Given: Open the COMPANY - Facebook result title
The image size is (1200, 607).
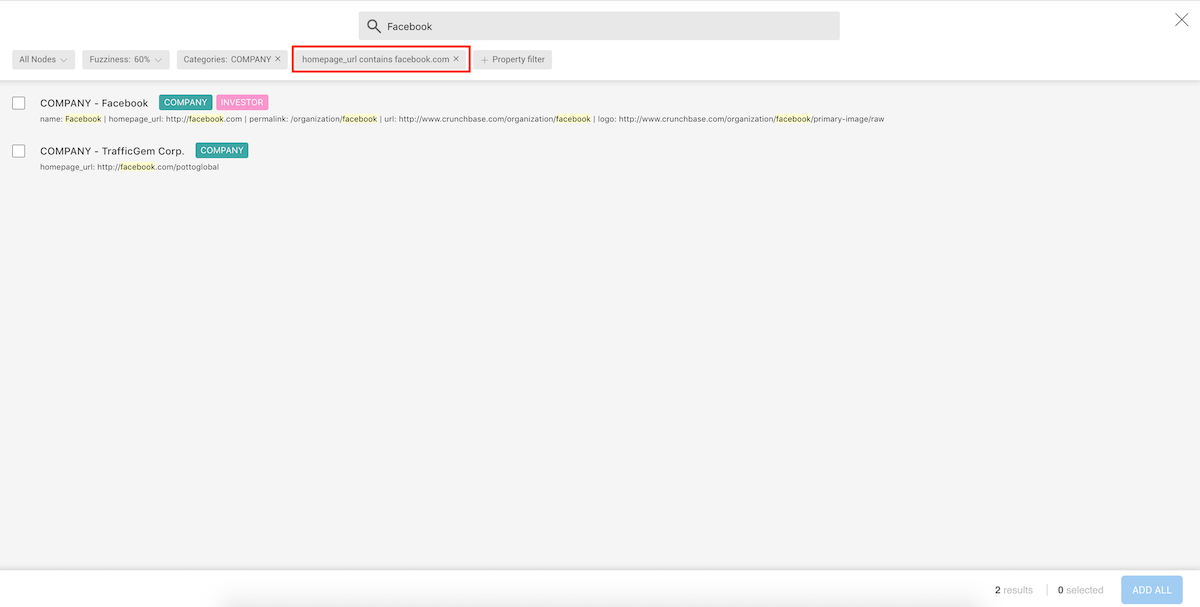Looking at the screenshot, I should (x=94, y=103).
